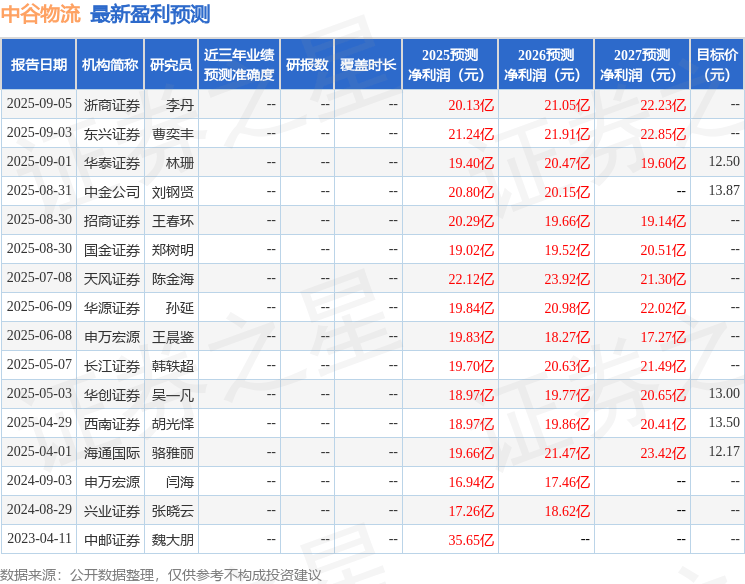Select the 中邮证券 institution cell
This screenshot has width=745, height=584.
[112, 540]
